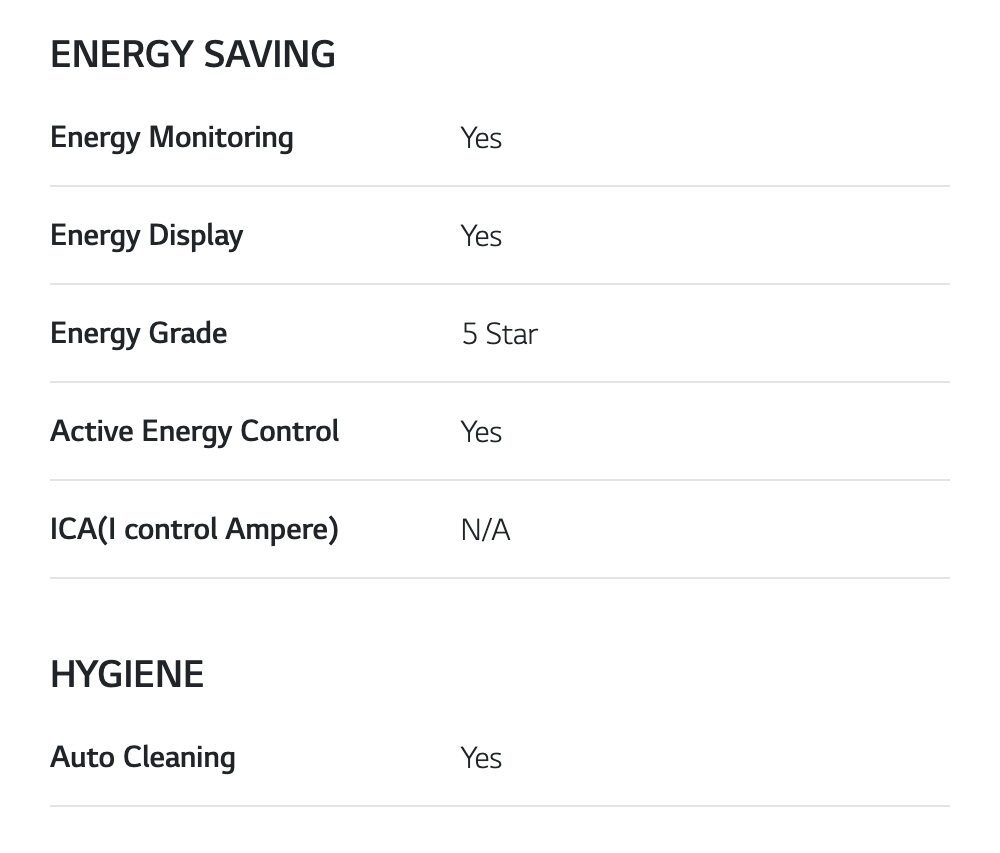Image resolution: width=1000 pixels, height=853 pixels.
Task: Select the Energy Monitoring label
Action: [x=171, y=137]
